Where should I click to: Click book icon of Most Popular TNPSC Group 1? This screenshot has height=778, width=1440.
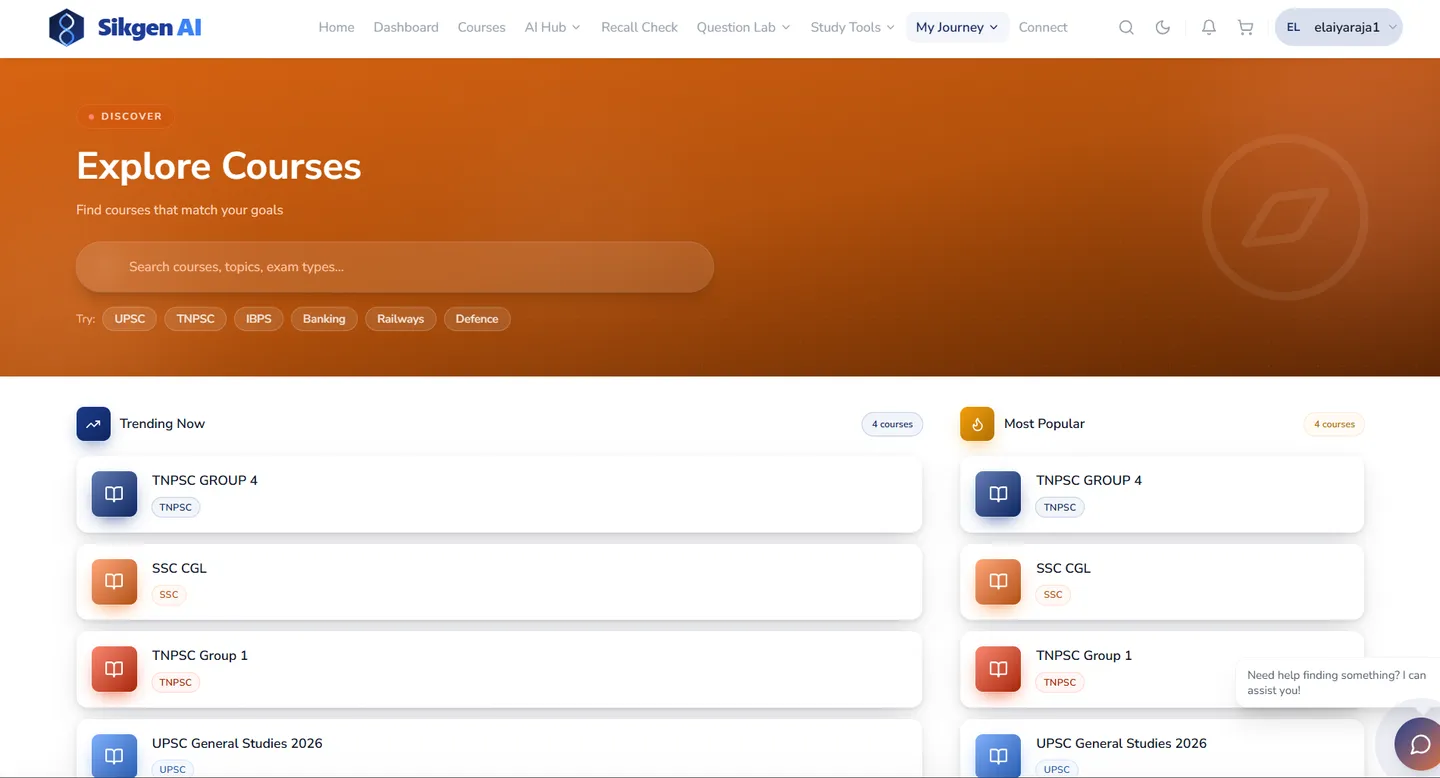998,669
